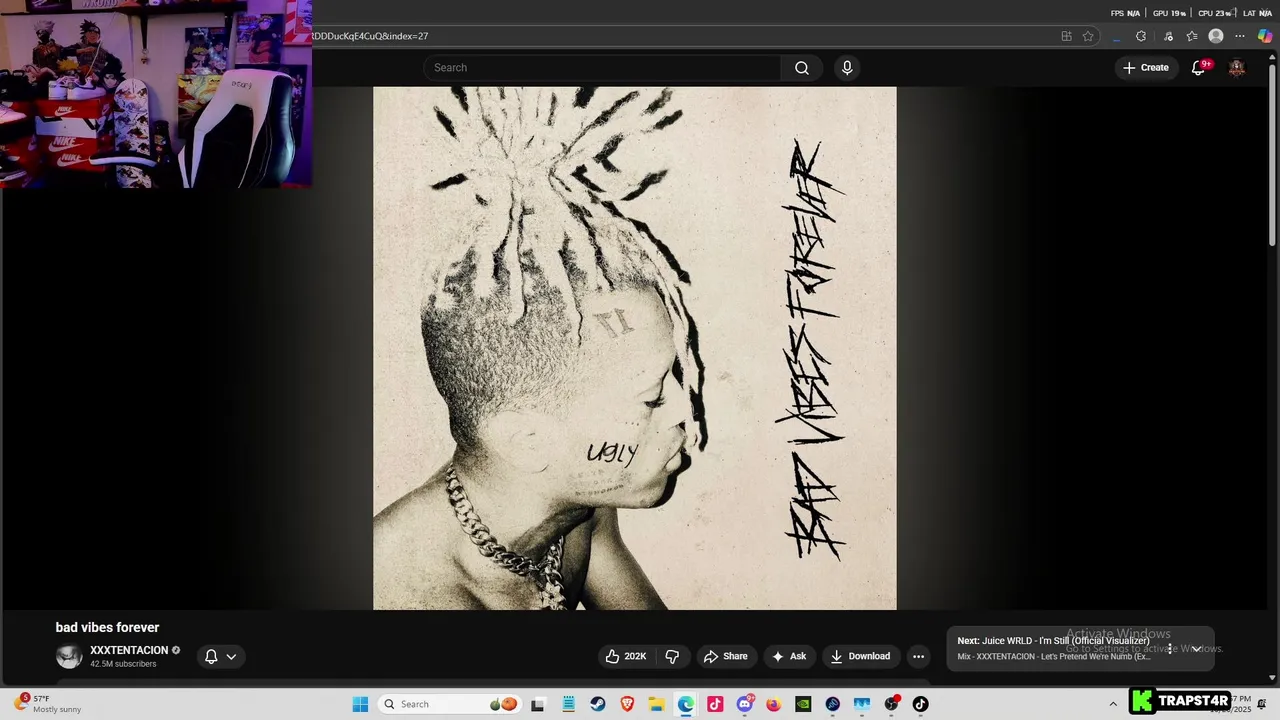
Task: Open the pink TikTok icon in the taskbar
Action: (715, 704)
